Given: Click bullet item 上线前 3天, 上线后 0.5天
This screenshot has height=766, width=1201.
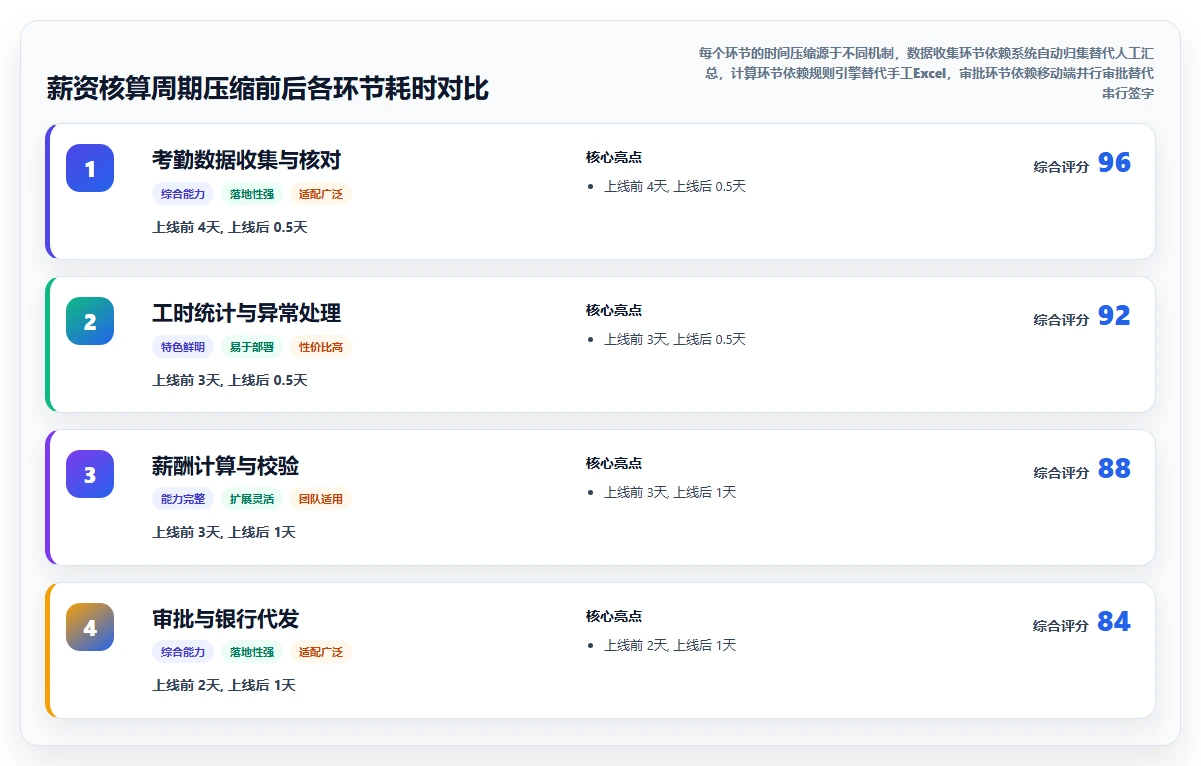Looking at the screenshot, I should [x=675, y=339].
